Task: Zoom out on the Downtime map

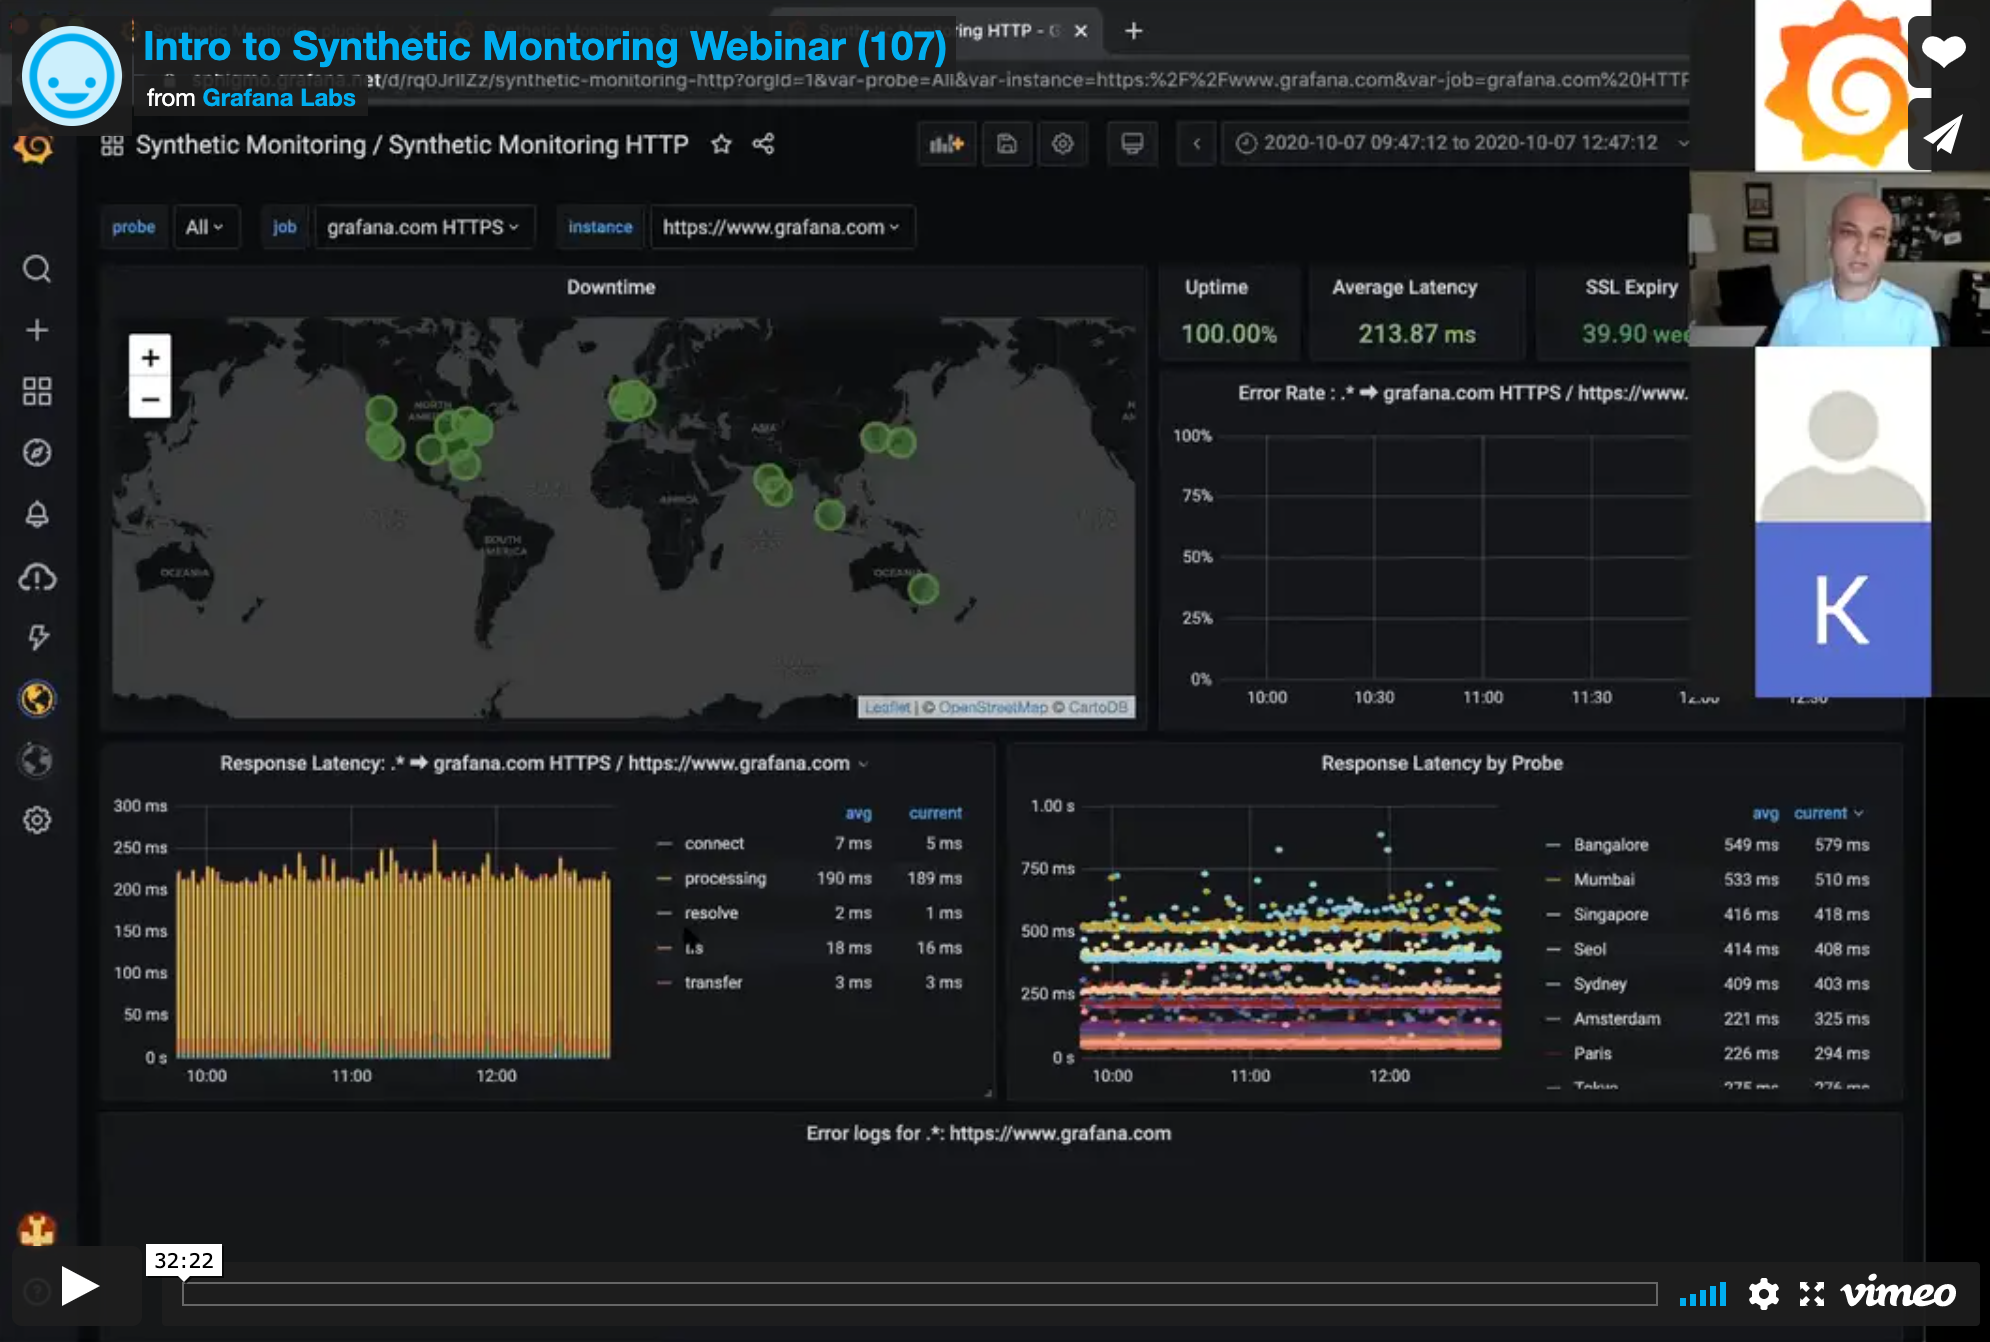Action: pos(150,399)
